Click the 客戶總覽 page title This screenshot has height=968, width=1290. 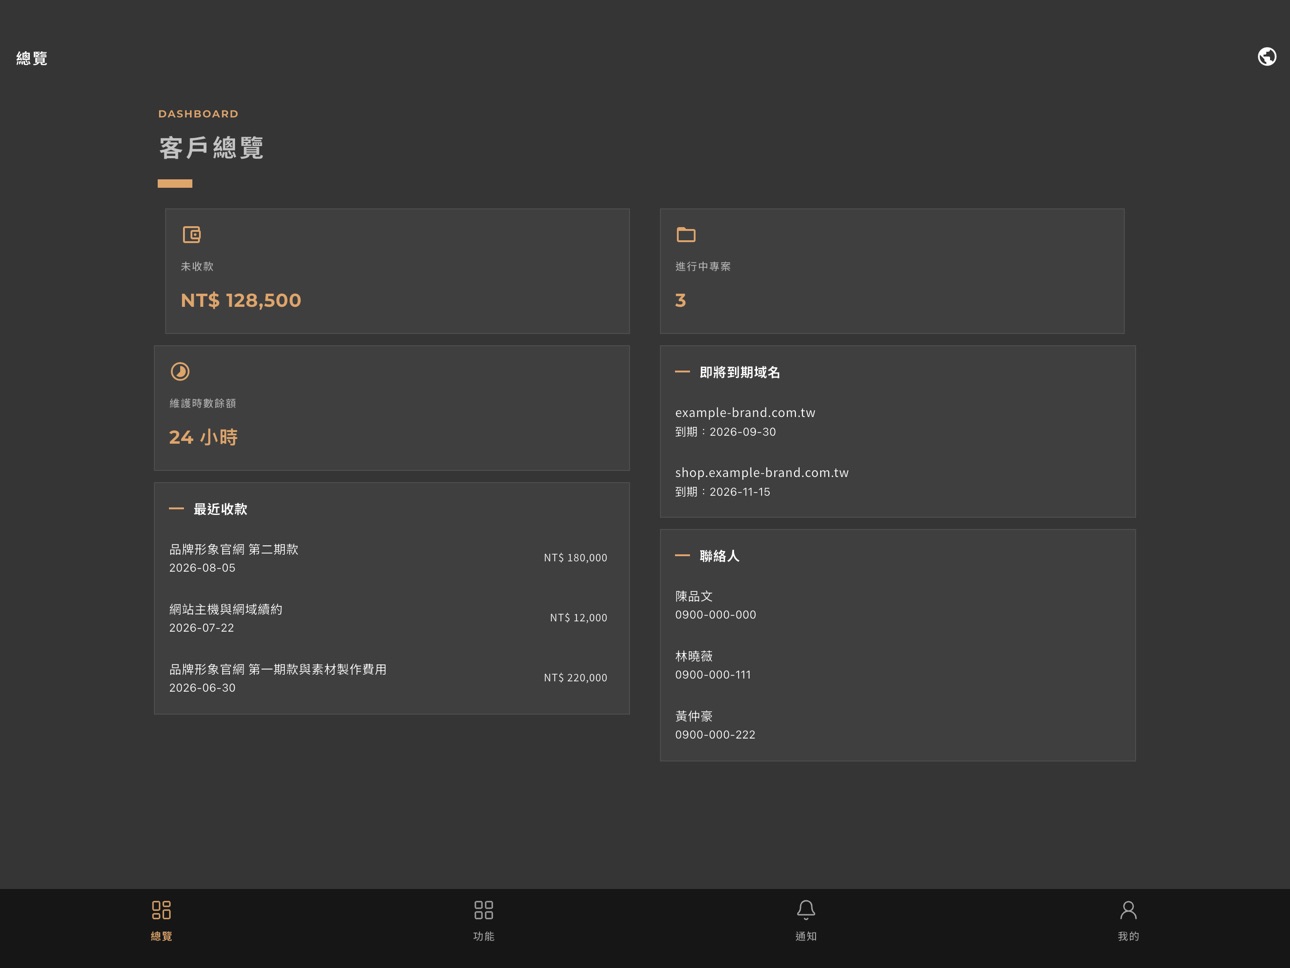pos(211,148)
